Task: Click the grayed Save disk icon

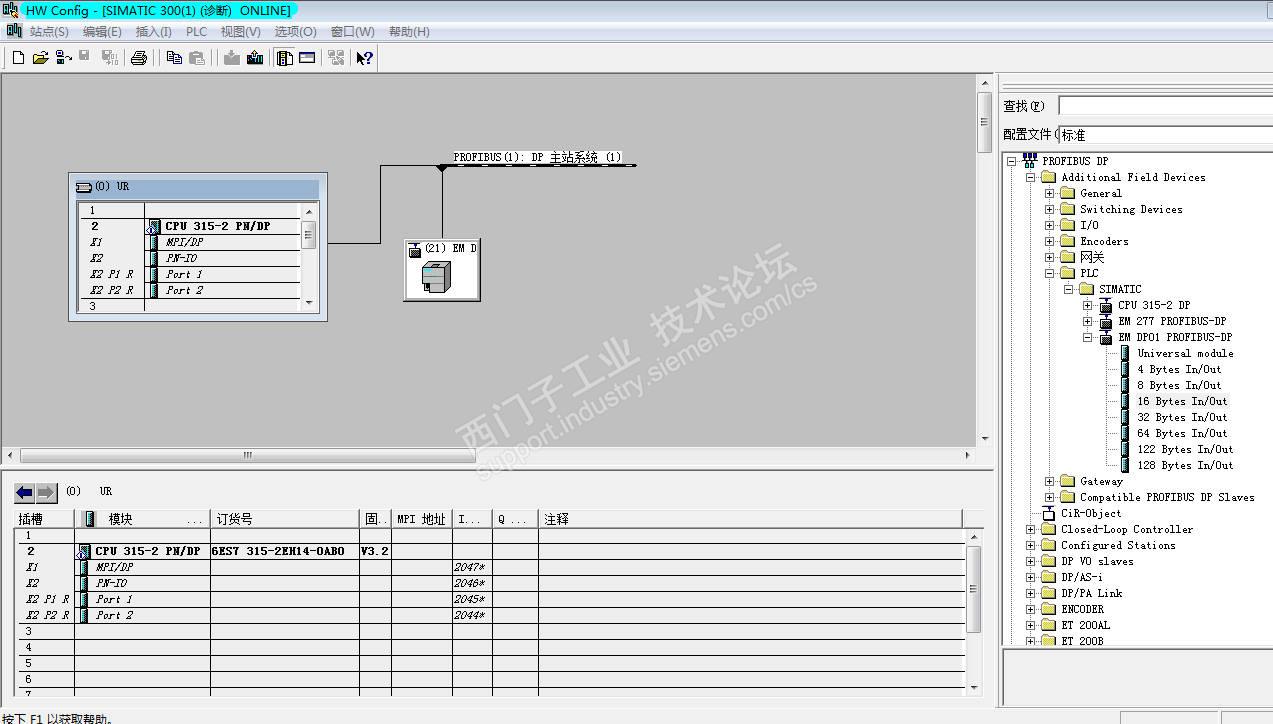Action: [x=85, y=57]
